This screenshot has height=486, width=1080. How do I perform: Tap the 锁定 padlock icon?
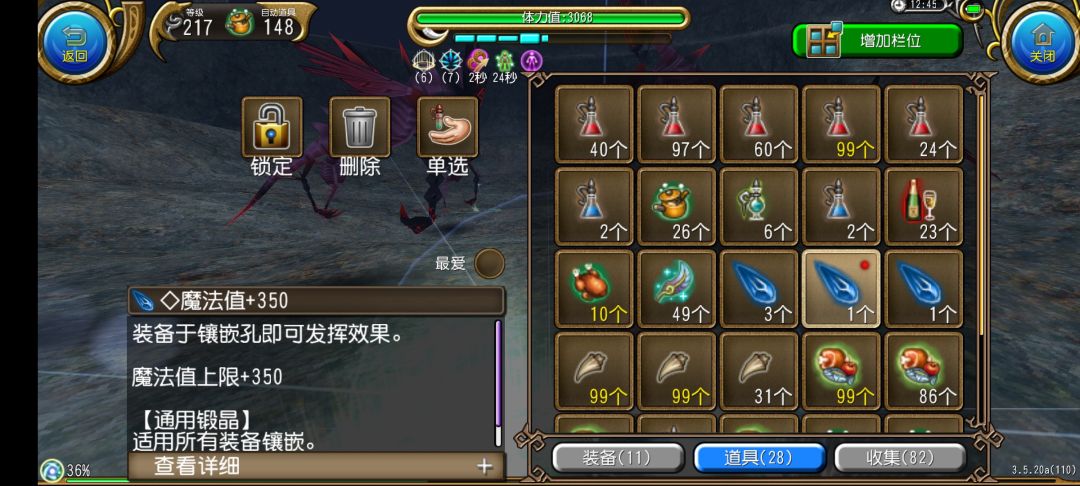(271, 127)
